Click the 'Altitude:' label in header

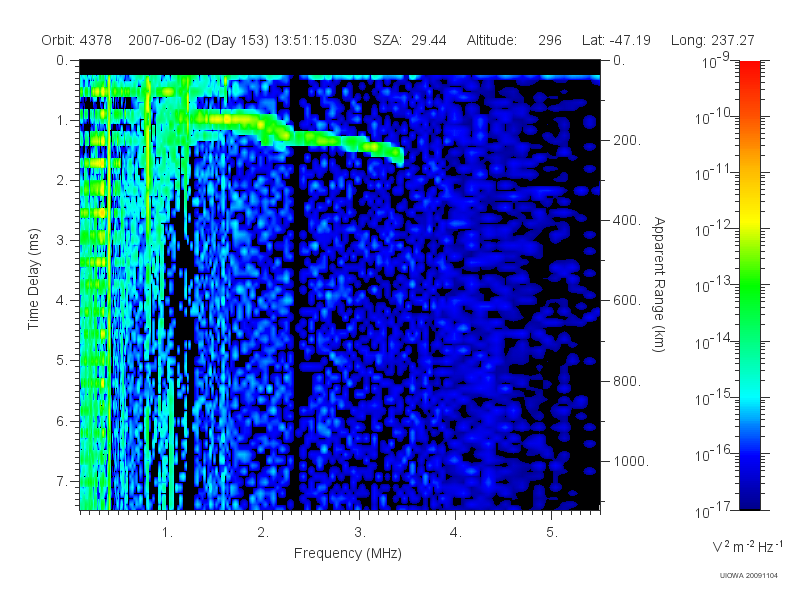coord(492,40)
